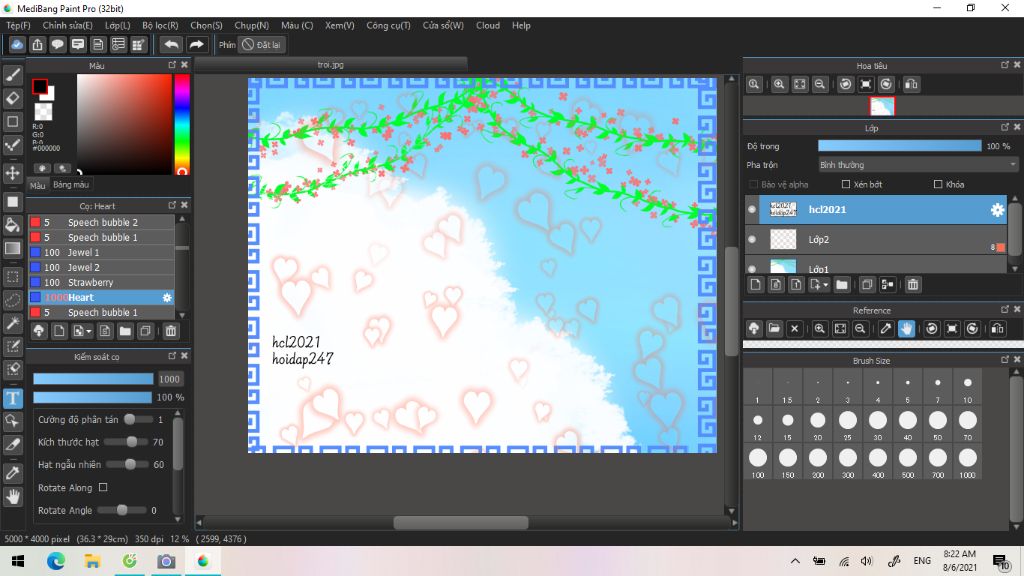Open the add-brush dropdown arrow in brush panel
This screenshot has width=1024, height=576.
(89, 332)
